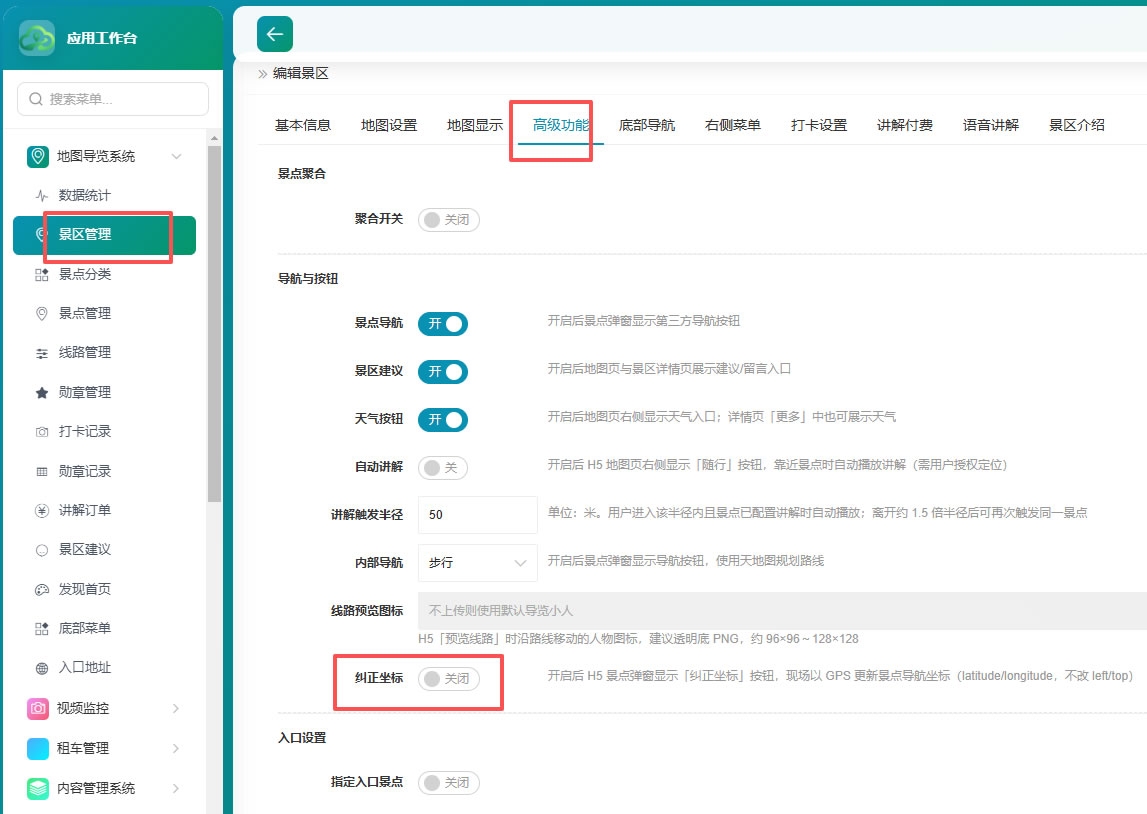Viewport: 1147px width, 814px height.
Task: Click the sidebar vertical scrollbar thumb
Action: pos(214,323)
